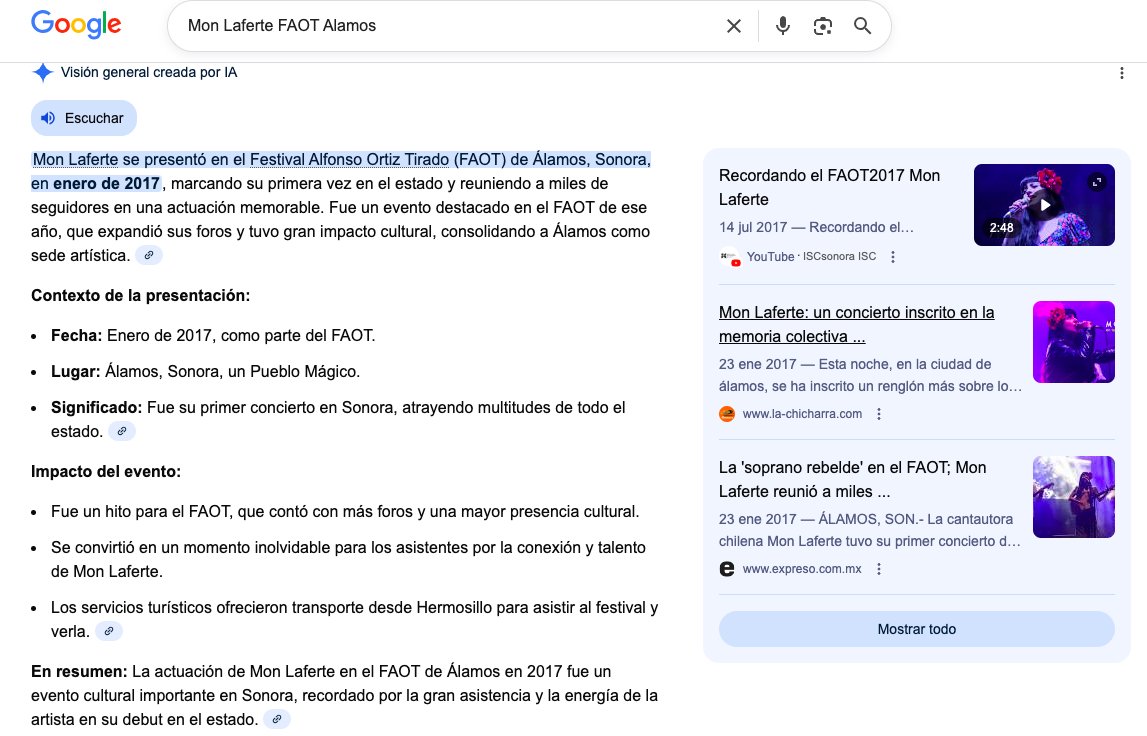Open three-dot menu beside la-chicharra.com
Screen dimensions: 1147x736
879,414
